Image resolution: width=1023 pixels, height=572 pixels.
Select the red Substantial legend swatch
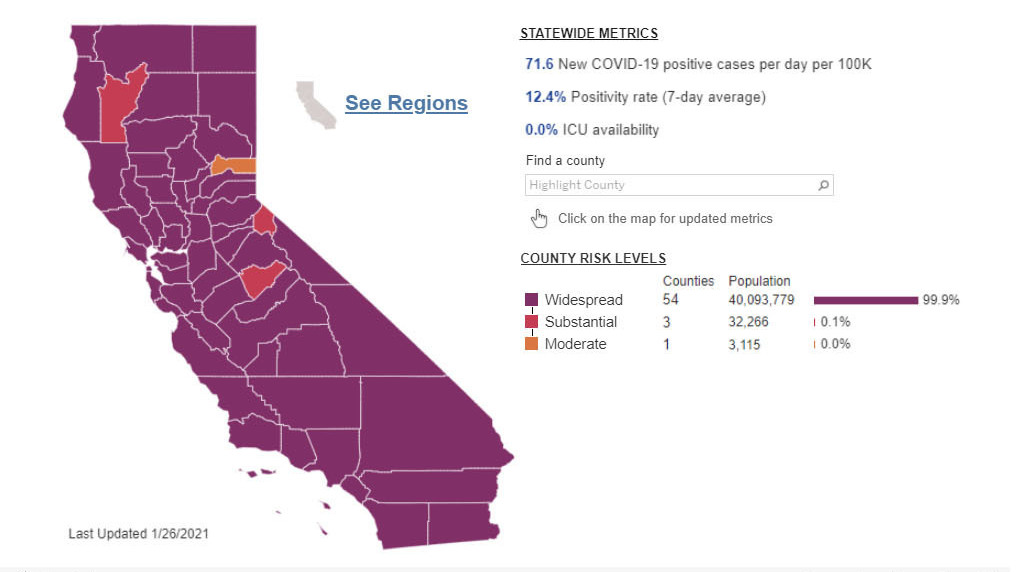(x=531, y=322)
